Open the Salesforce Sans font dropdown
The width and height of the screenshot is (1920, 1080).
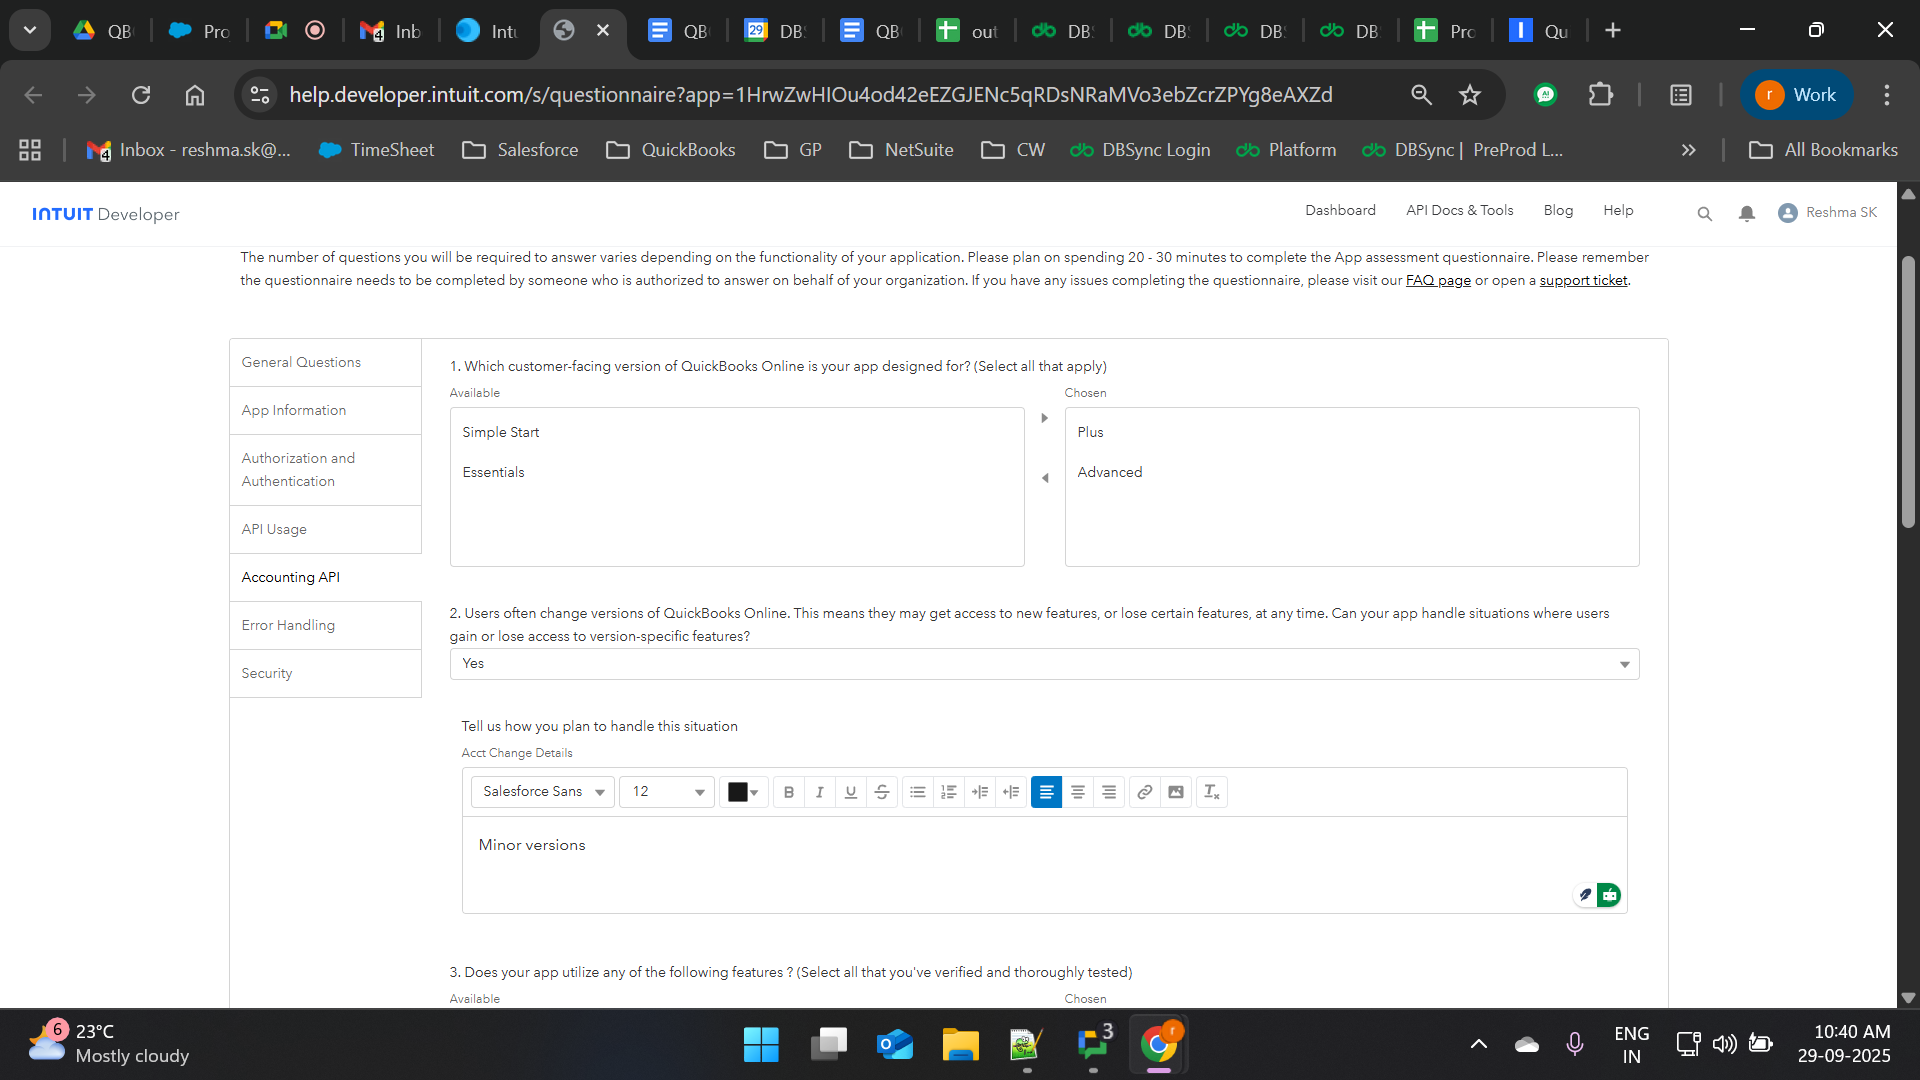(543, 792)
